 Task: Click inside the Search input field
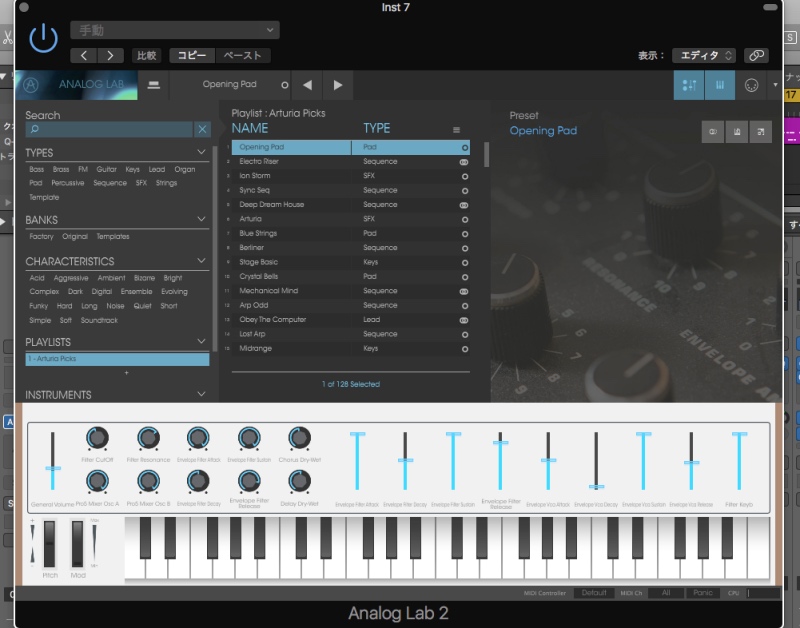pyautogui.click(x=109, y=130)
